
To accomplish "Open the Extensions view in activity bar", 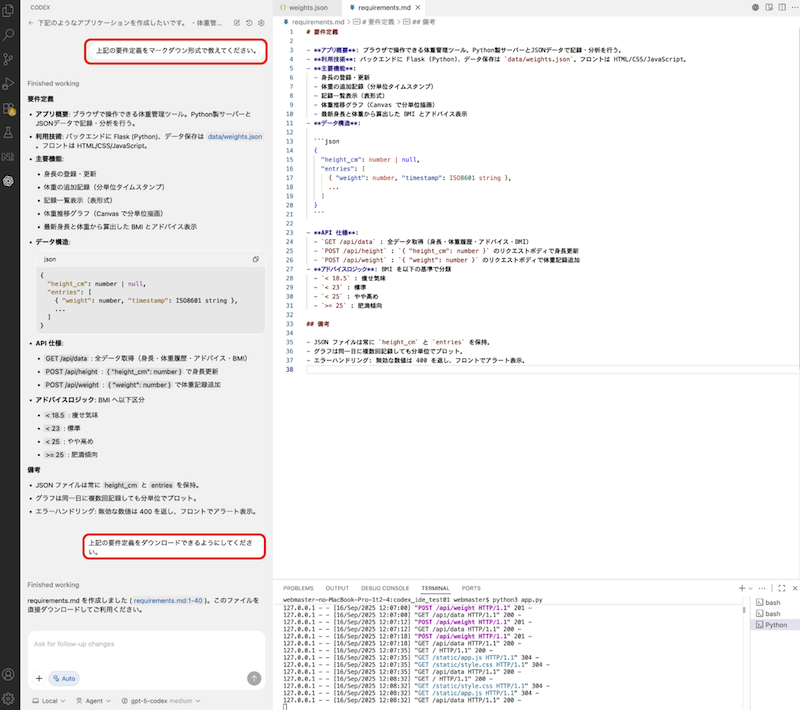I will pyautogui.click(x=8, y=108).
